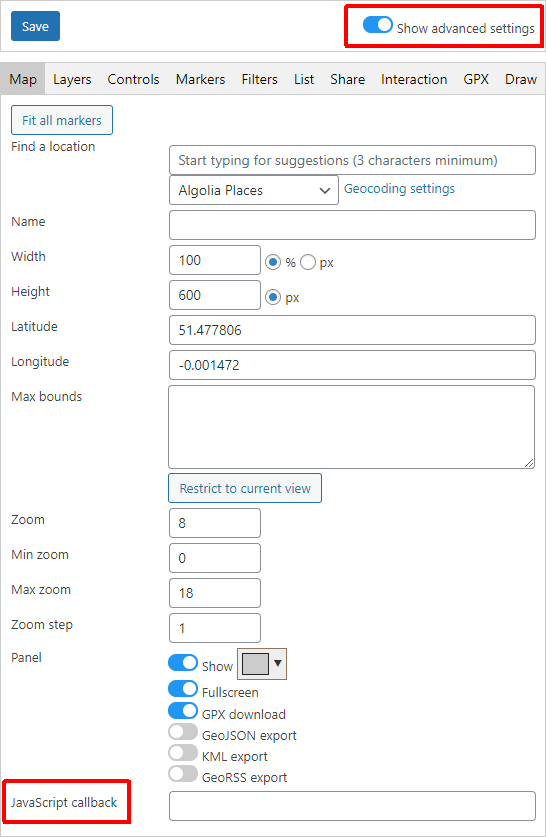Screen dimensions: 546x837
Task: Switch to the Layers tab
Action: 72,79
